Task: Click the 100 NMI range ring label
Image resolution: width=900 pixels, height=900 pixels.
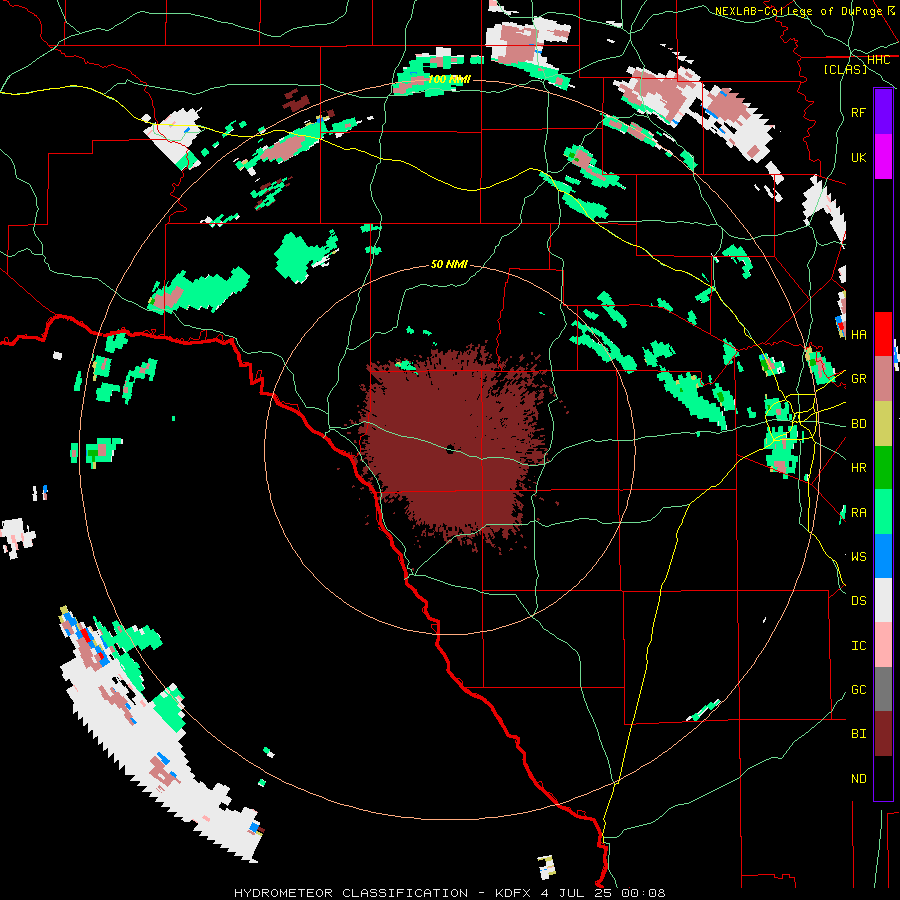Action: click(449, 79)
